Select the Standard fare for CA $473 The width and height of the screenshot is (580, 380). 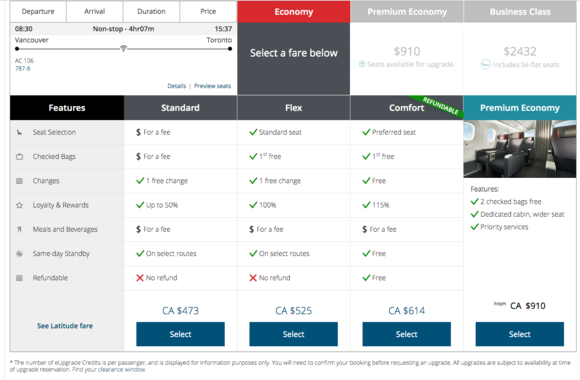pos(181,334)
